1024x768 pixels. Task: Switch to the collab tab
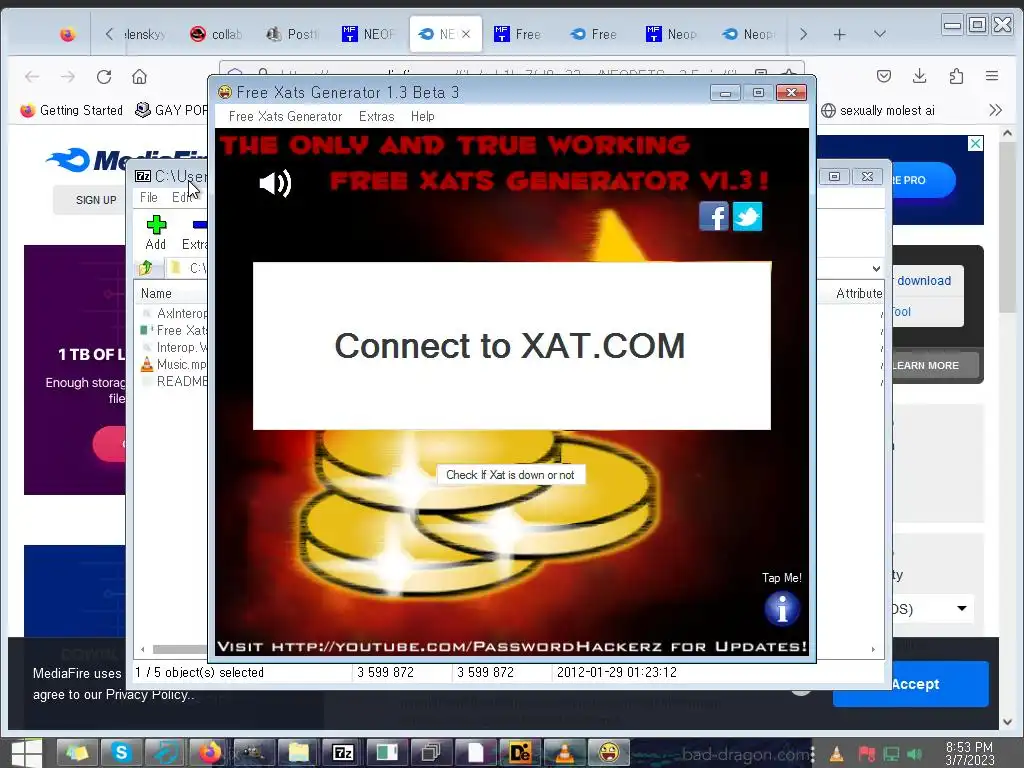[216, 34]
